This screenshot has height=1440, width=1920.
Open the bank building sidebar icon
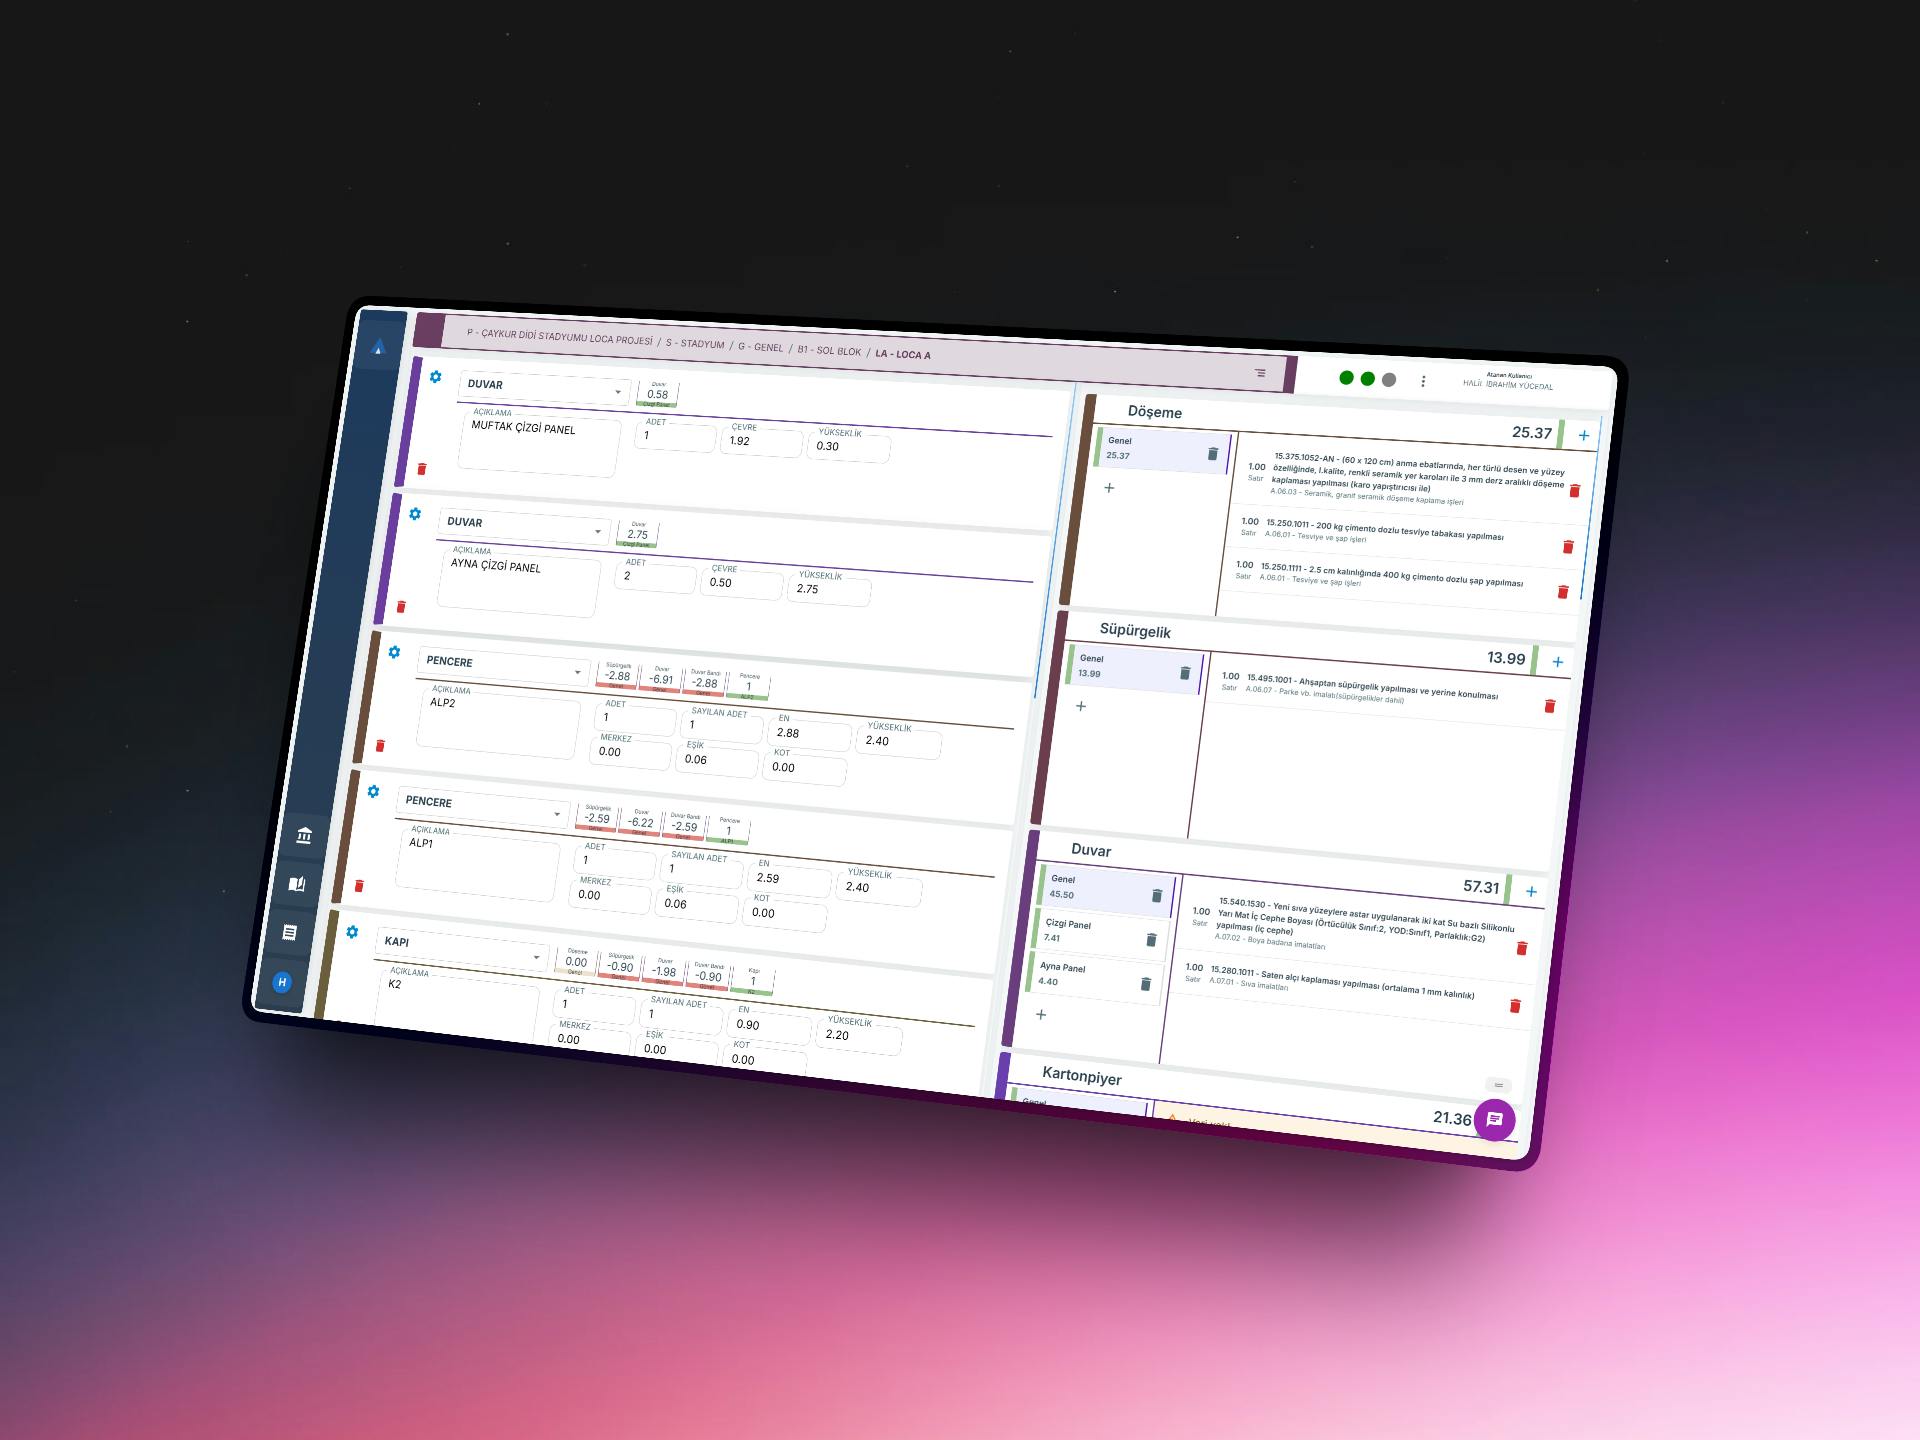click(x=304, y=836)
